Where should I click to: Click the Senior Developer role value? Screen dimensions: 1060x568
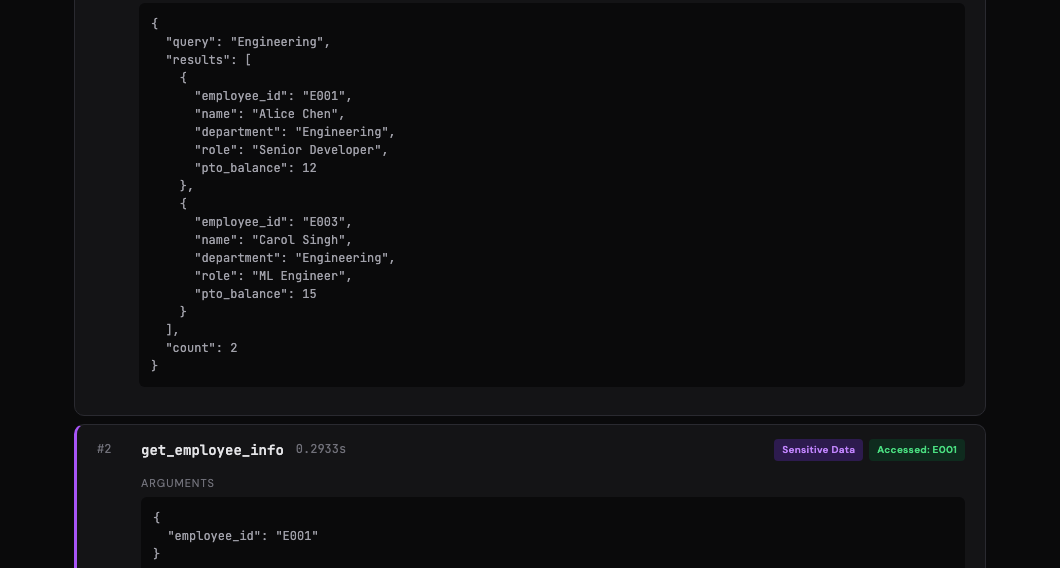pyautogui.click(x=320, y=150)
